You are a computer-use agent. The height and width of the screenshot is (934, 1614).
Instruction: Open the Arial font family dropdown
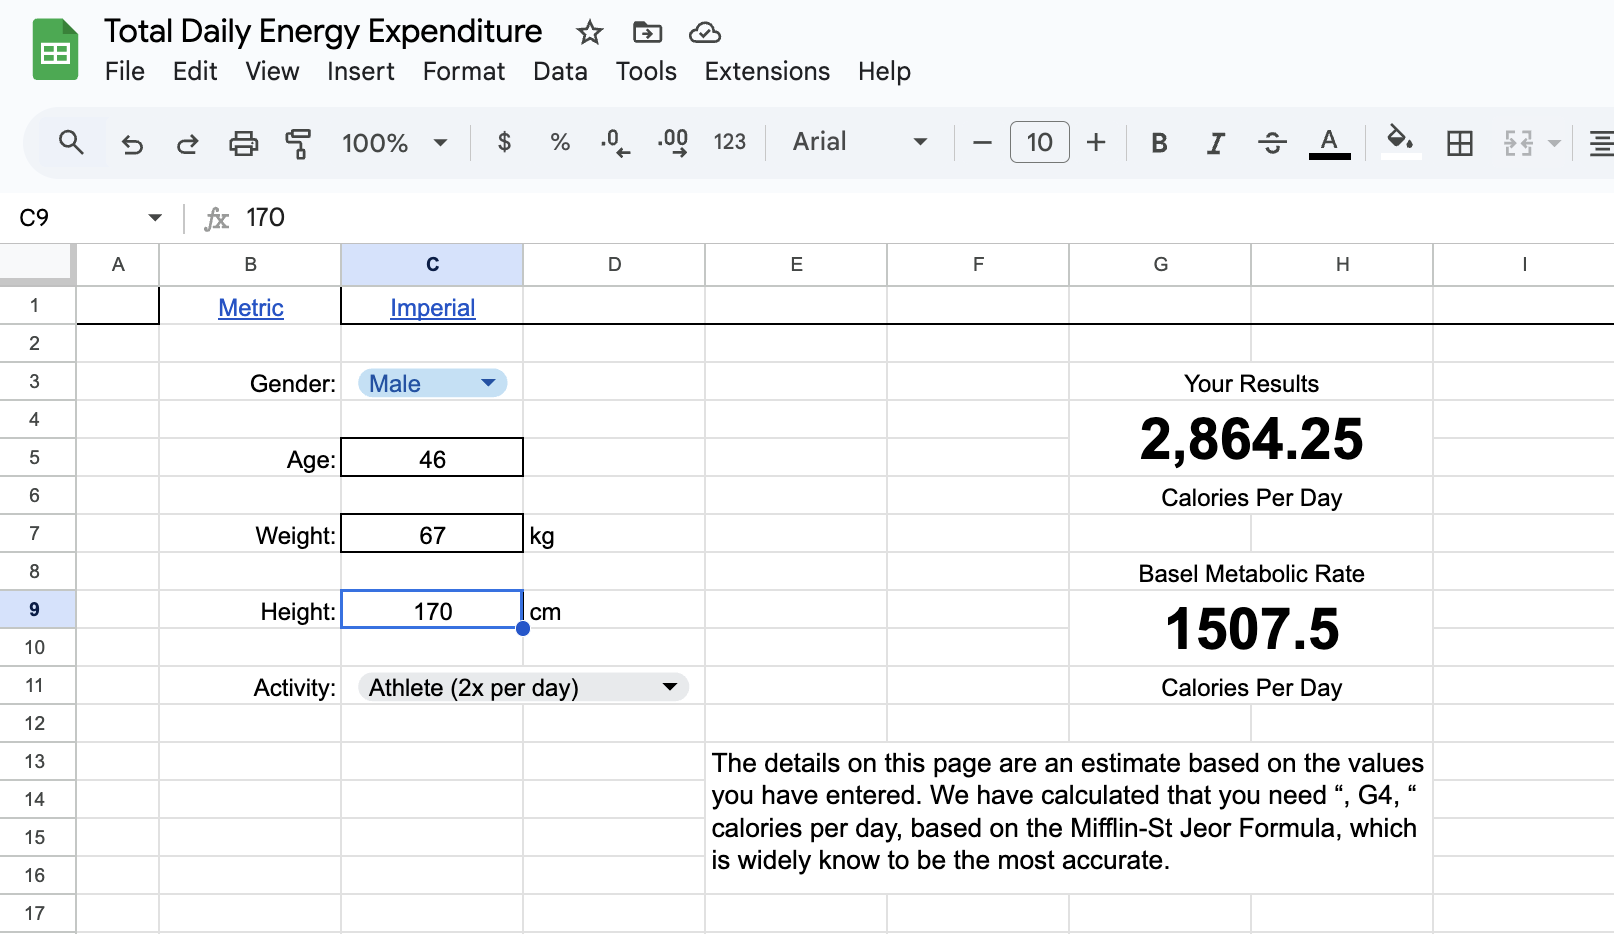(860, 142)
